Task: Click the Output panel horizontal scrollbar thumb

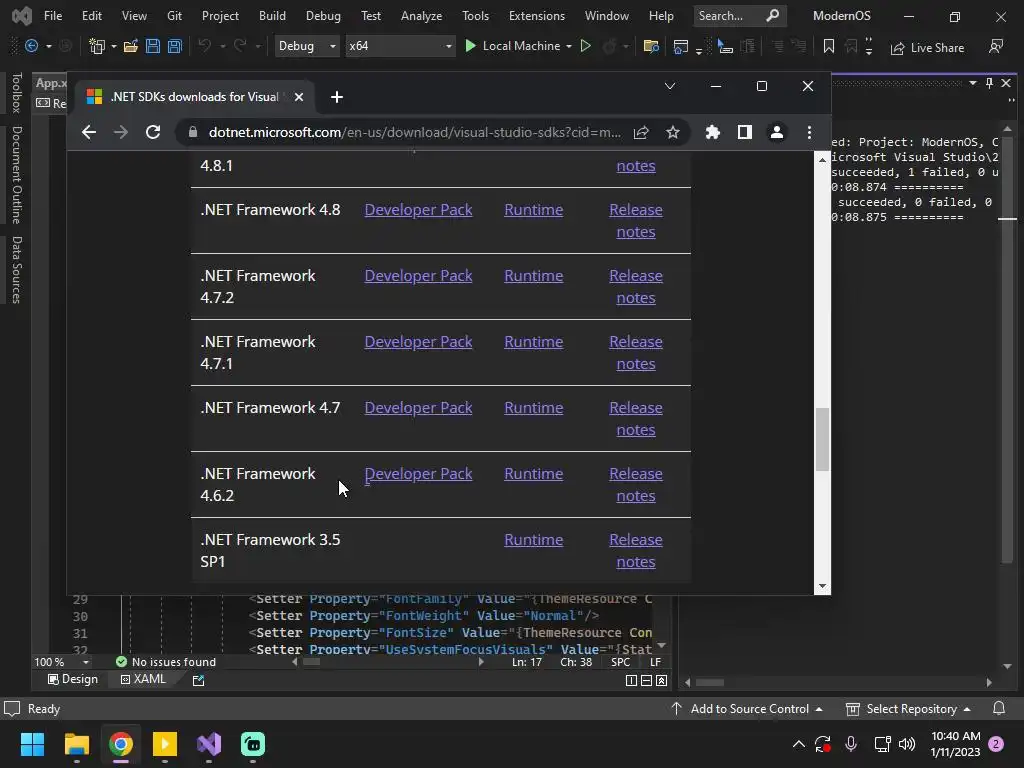Action: (x=710, y=682)
